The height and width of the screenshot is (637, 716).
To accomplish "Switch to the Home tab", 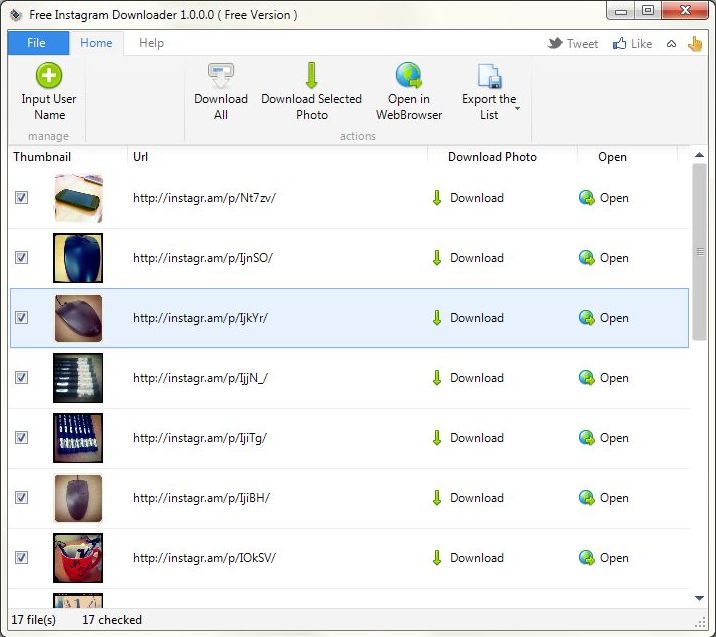I will (96, 43).
